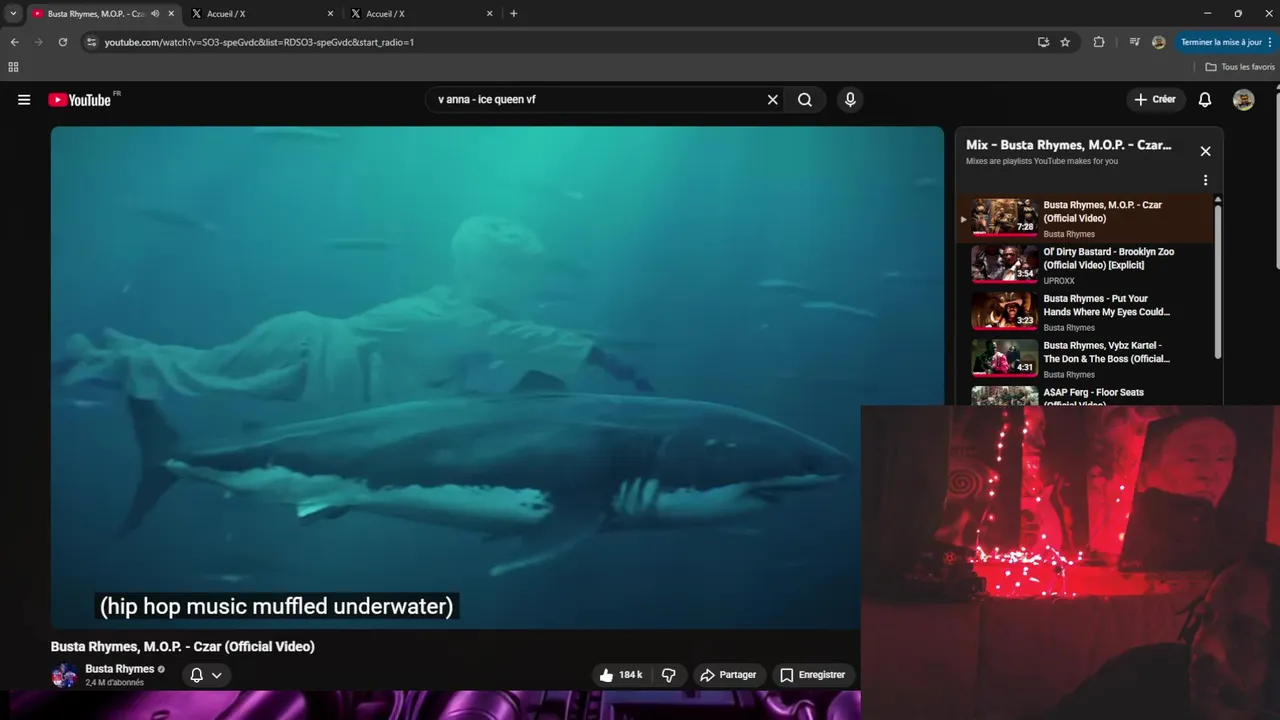Close the Mix playlist panel
1280x720 pixels.
(1205, 151)
